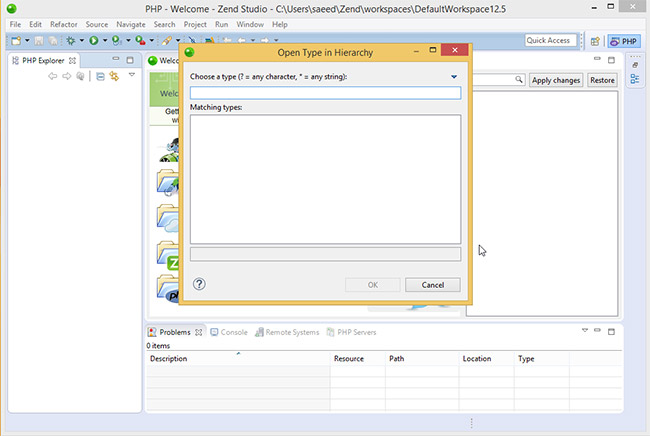The image size is (650, 436).
Task: Close the Problems view
Action: 199,332
